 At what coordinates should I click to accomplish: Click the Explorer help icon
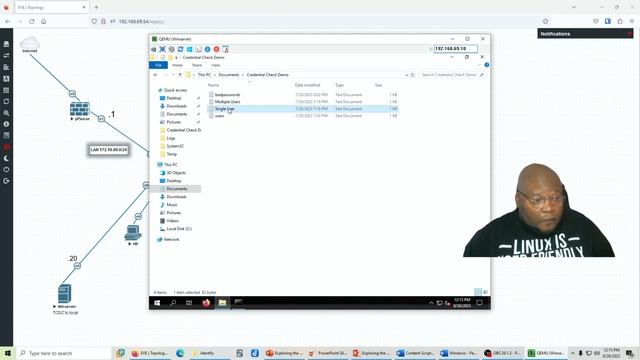click(487, 65)
